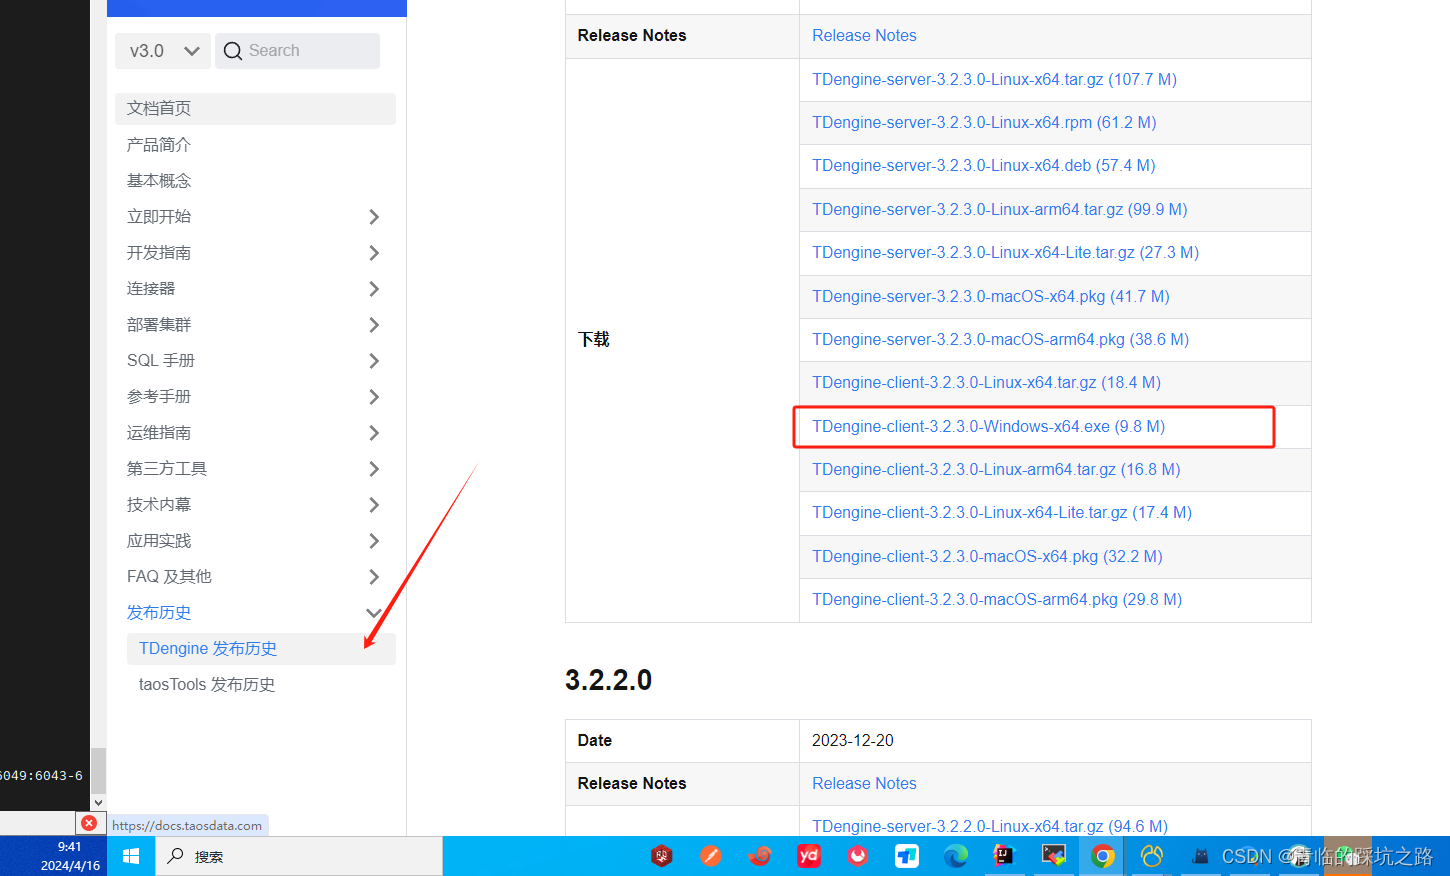Expand the 技术内幕 section chevron
The image size is (1450, 876).
click(374, 505)
